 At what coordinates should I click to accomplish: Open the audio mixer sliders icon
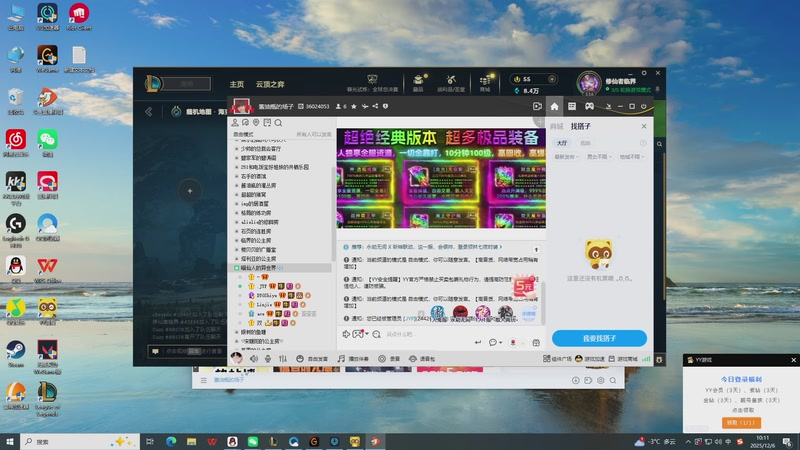coord(283,359)
